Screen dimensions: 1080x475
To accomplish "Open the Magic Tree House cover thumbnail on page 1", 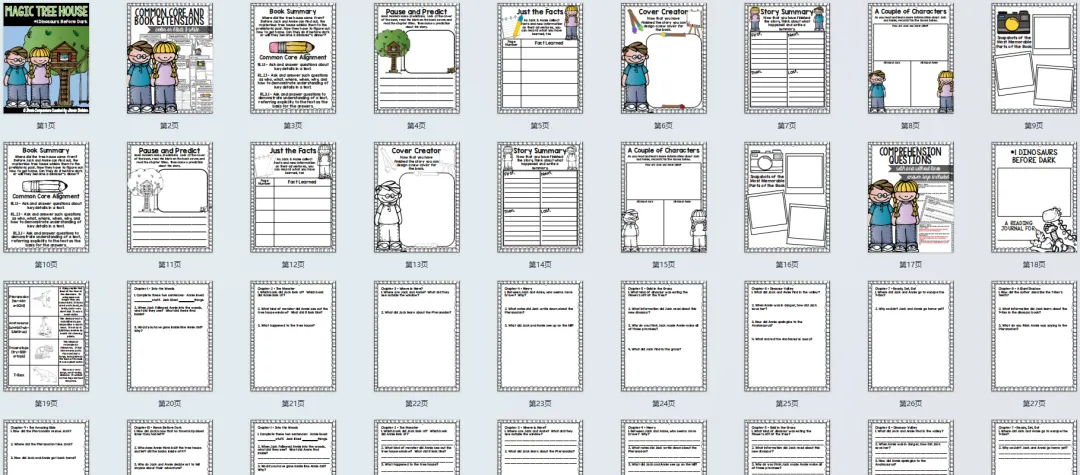I will [46, 59].
